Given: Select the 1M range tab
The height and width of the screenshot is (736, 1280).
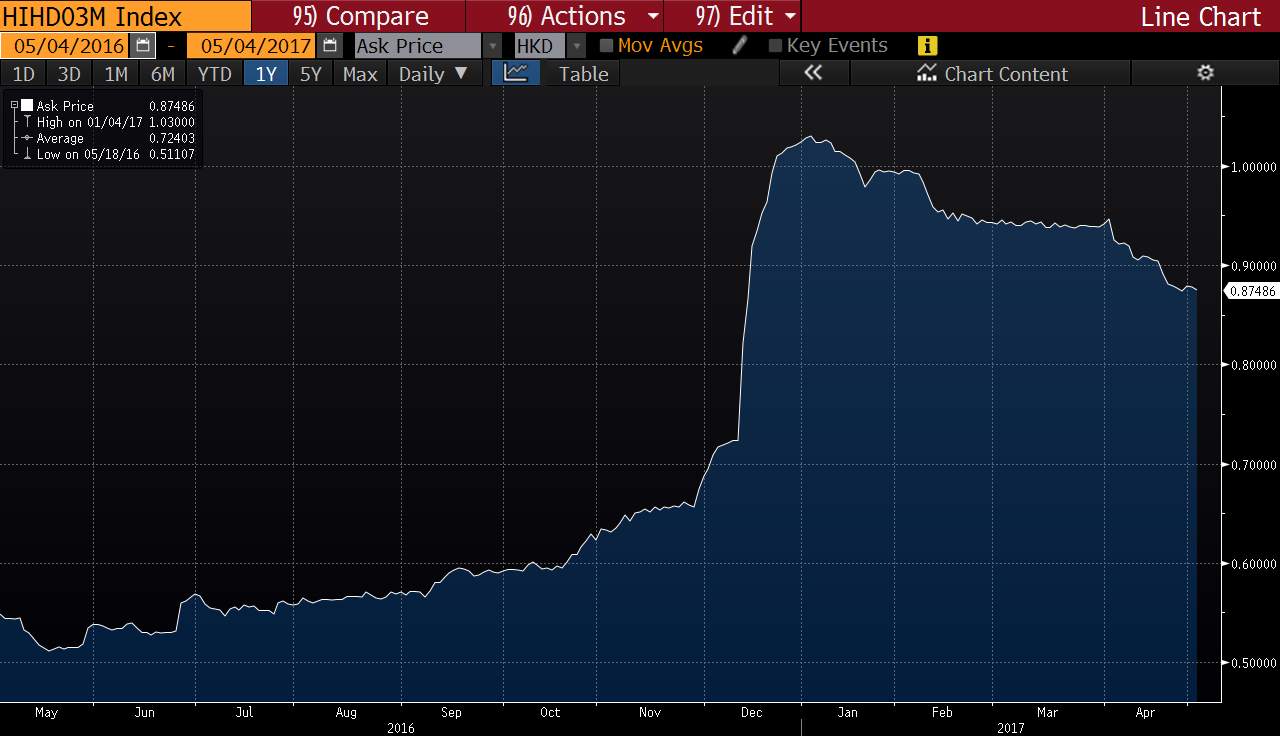Looking at the screenshot, I should (116, 74).
